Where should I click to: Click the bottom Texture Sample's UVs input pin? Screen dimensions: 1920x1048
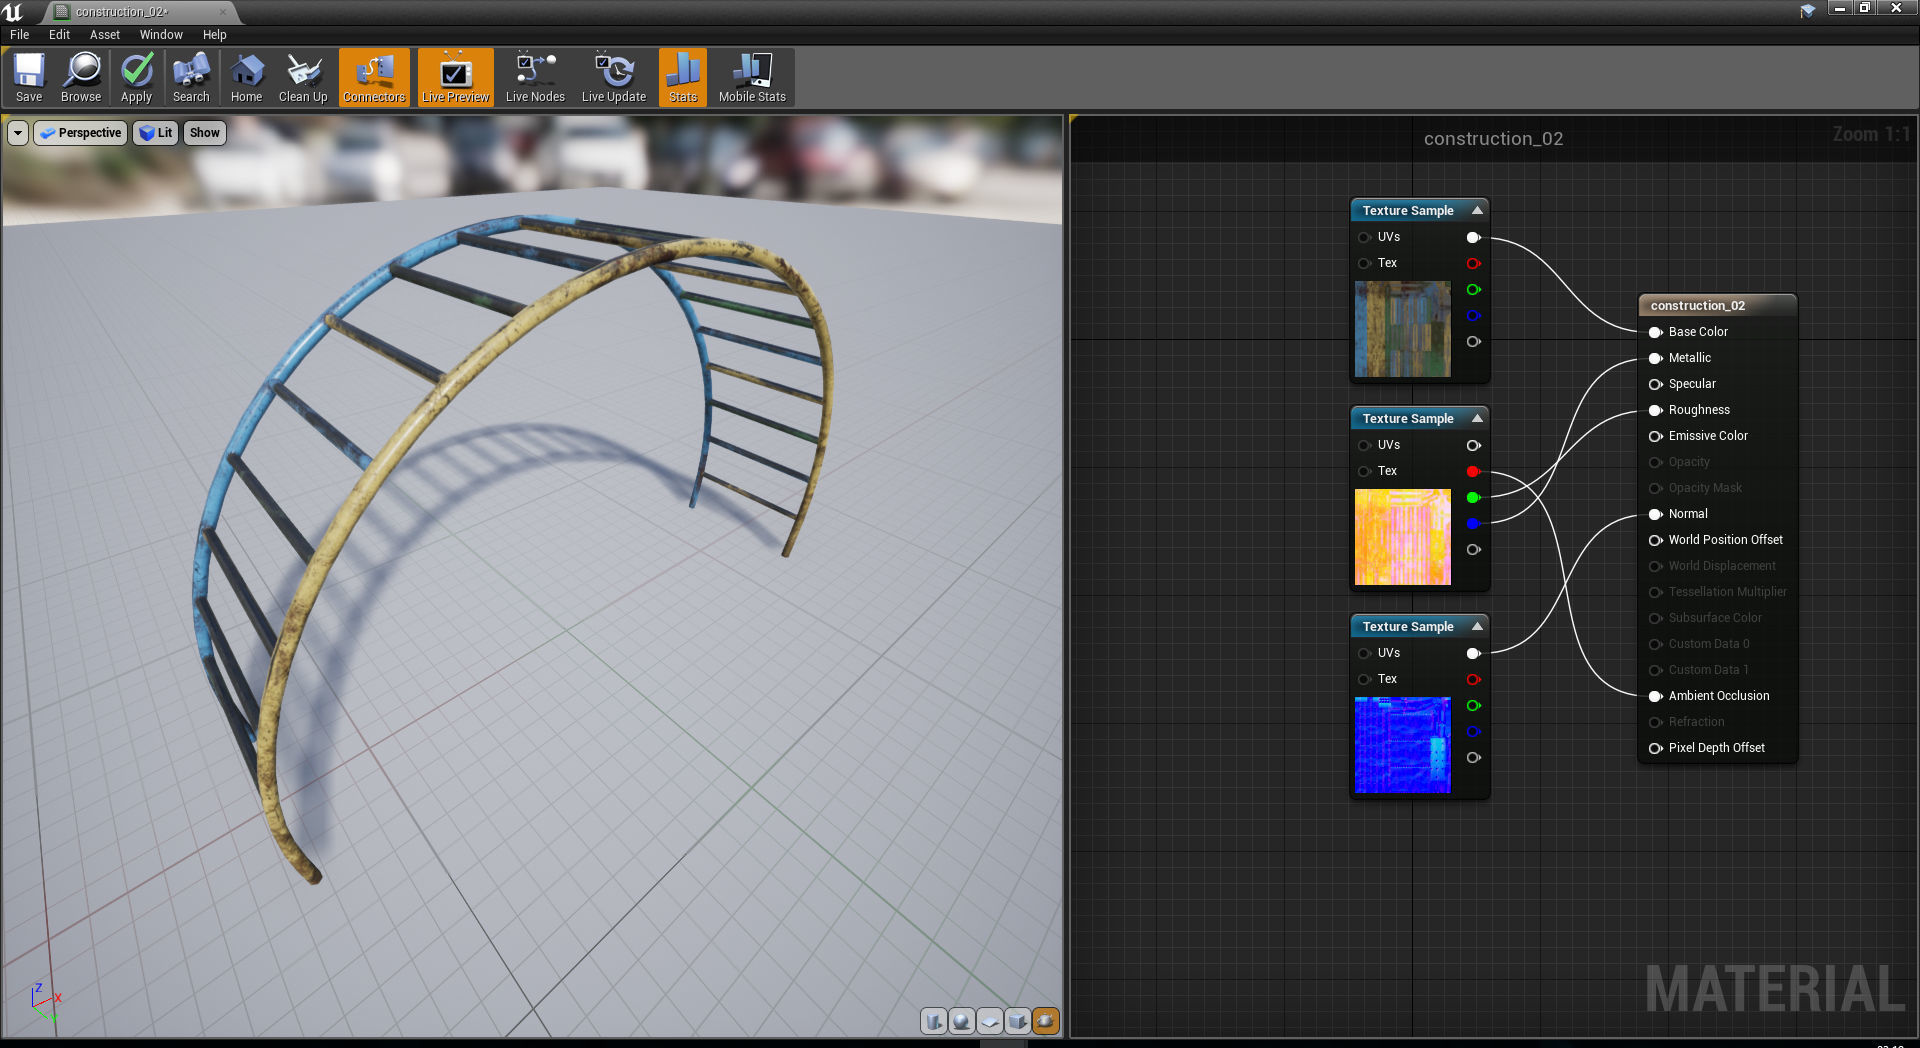(1364, 653)
